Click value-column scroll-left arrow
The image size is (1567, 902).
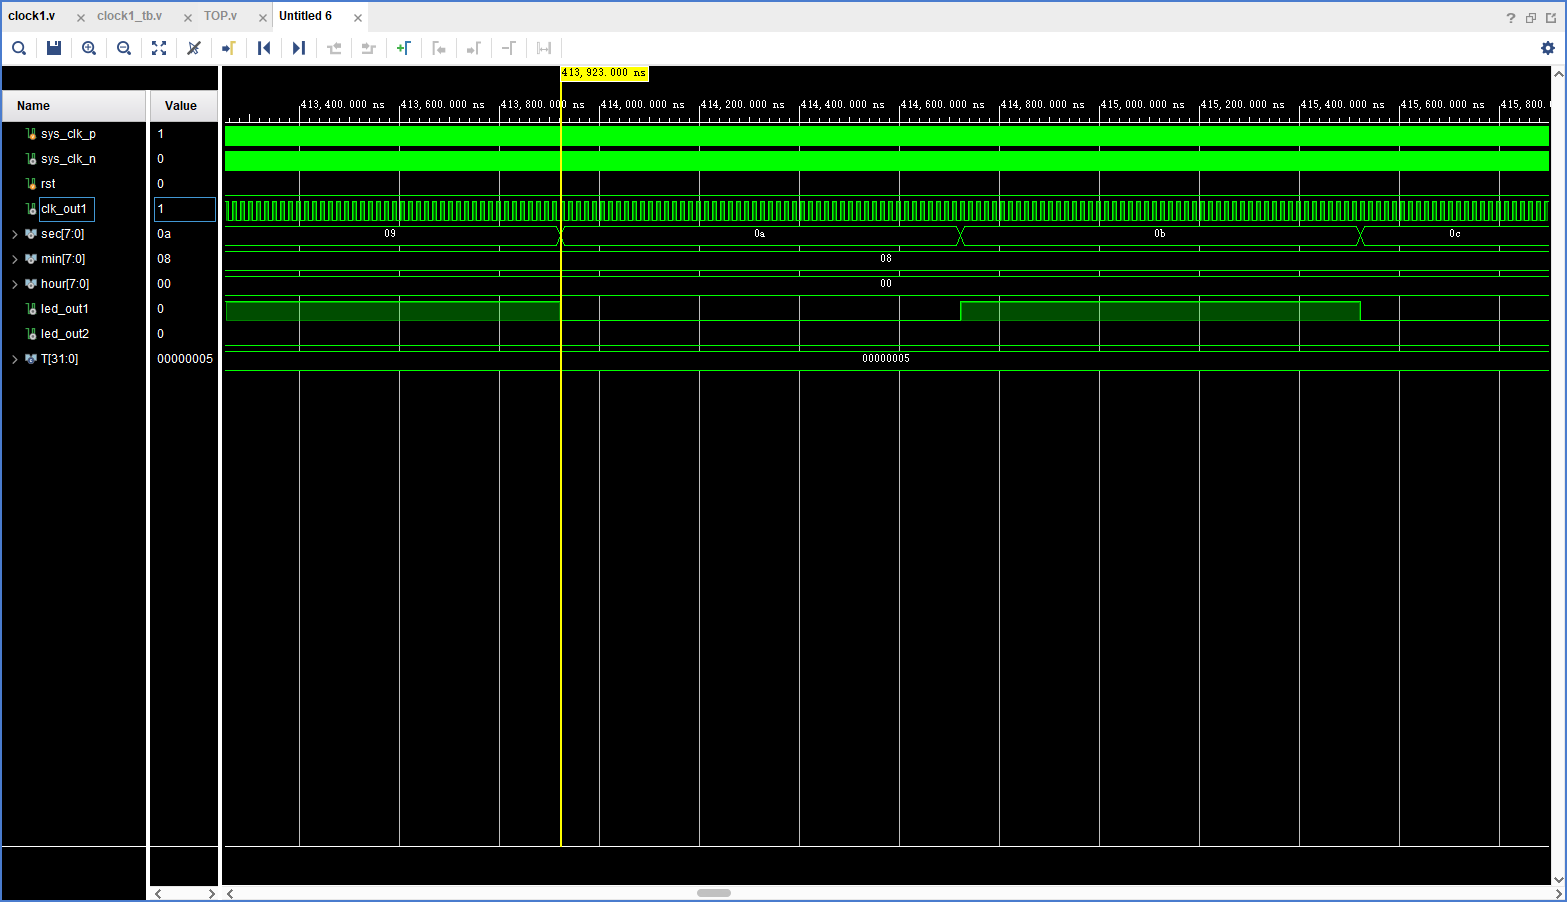tap(158, 893)
